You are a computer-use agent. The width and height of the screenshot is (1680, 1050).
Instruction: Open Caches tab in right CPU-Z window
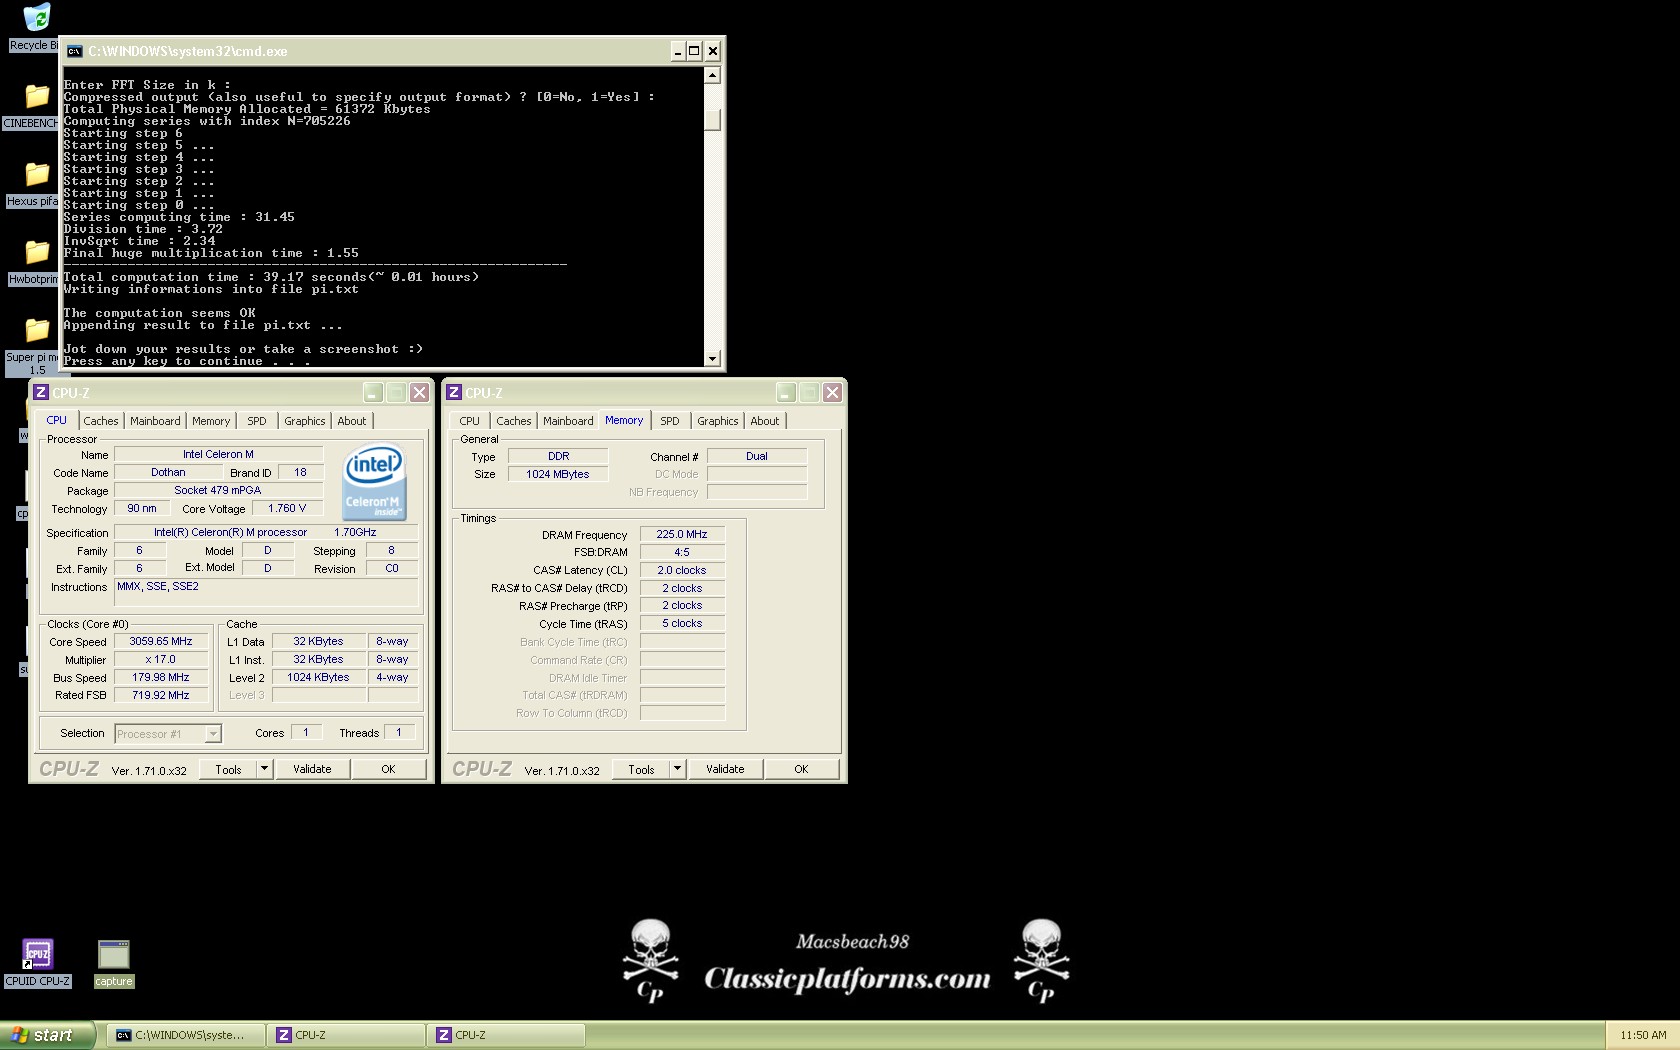pos(514,421)
